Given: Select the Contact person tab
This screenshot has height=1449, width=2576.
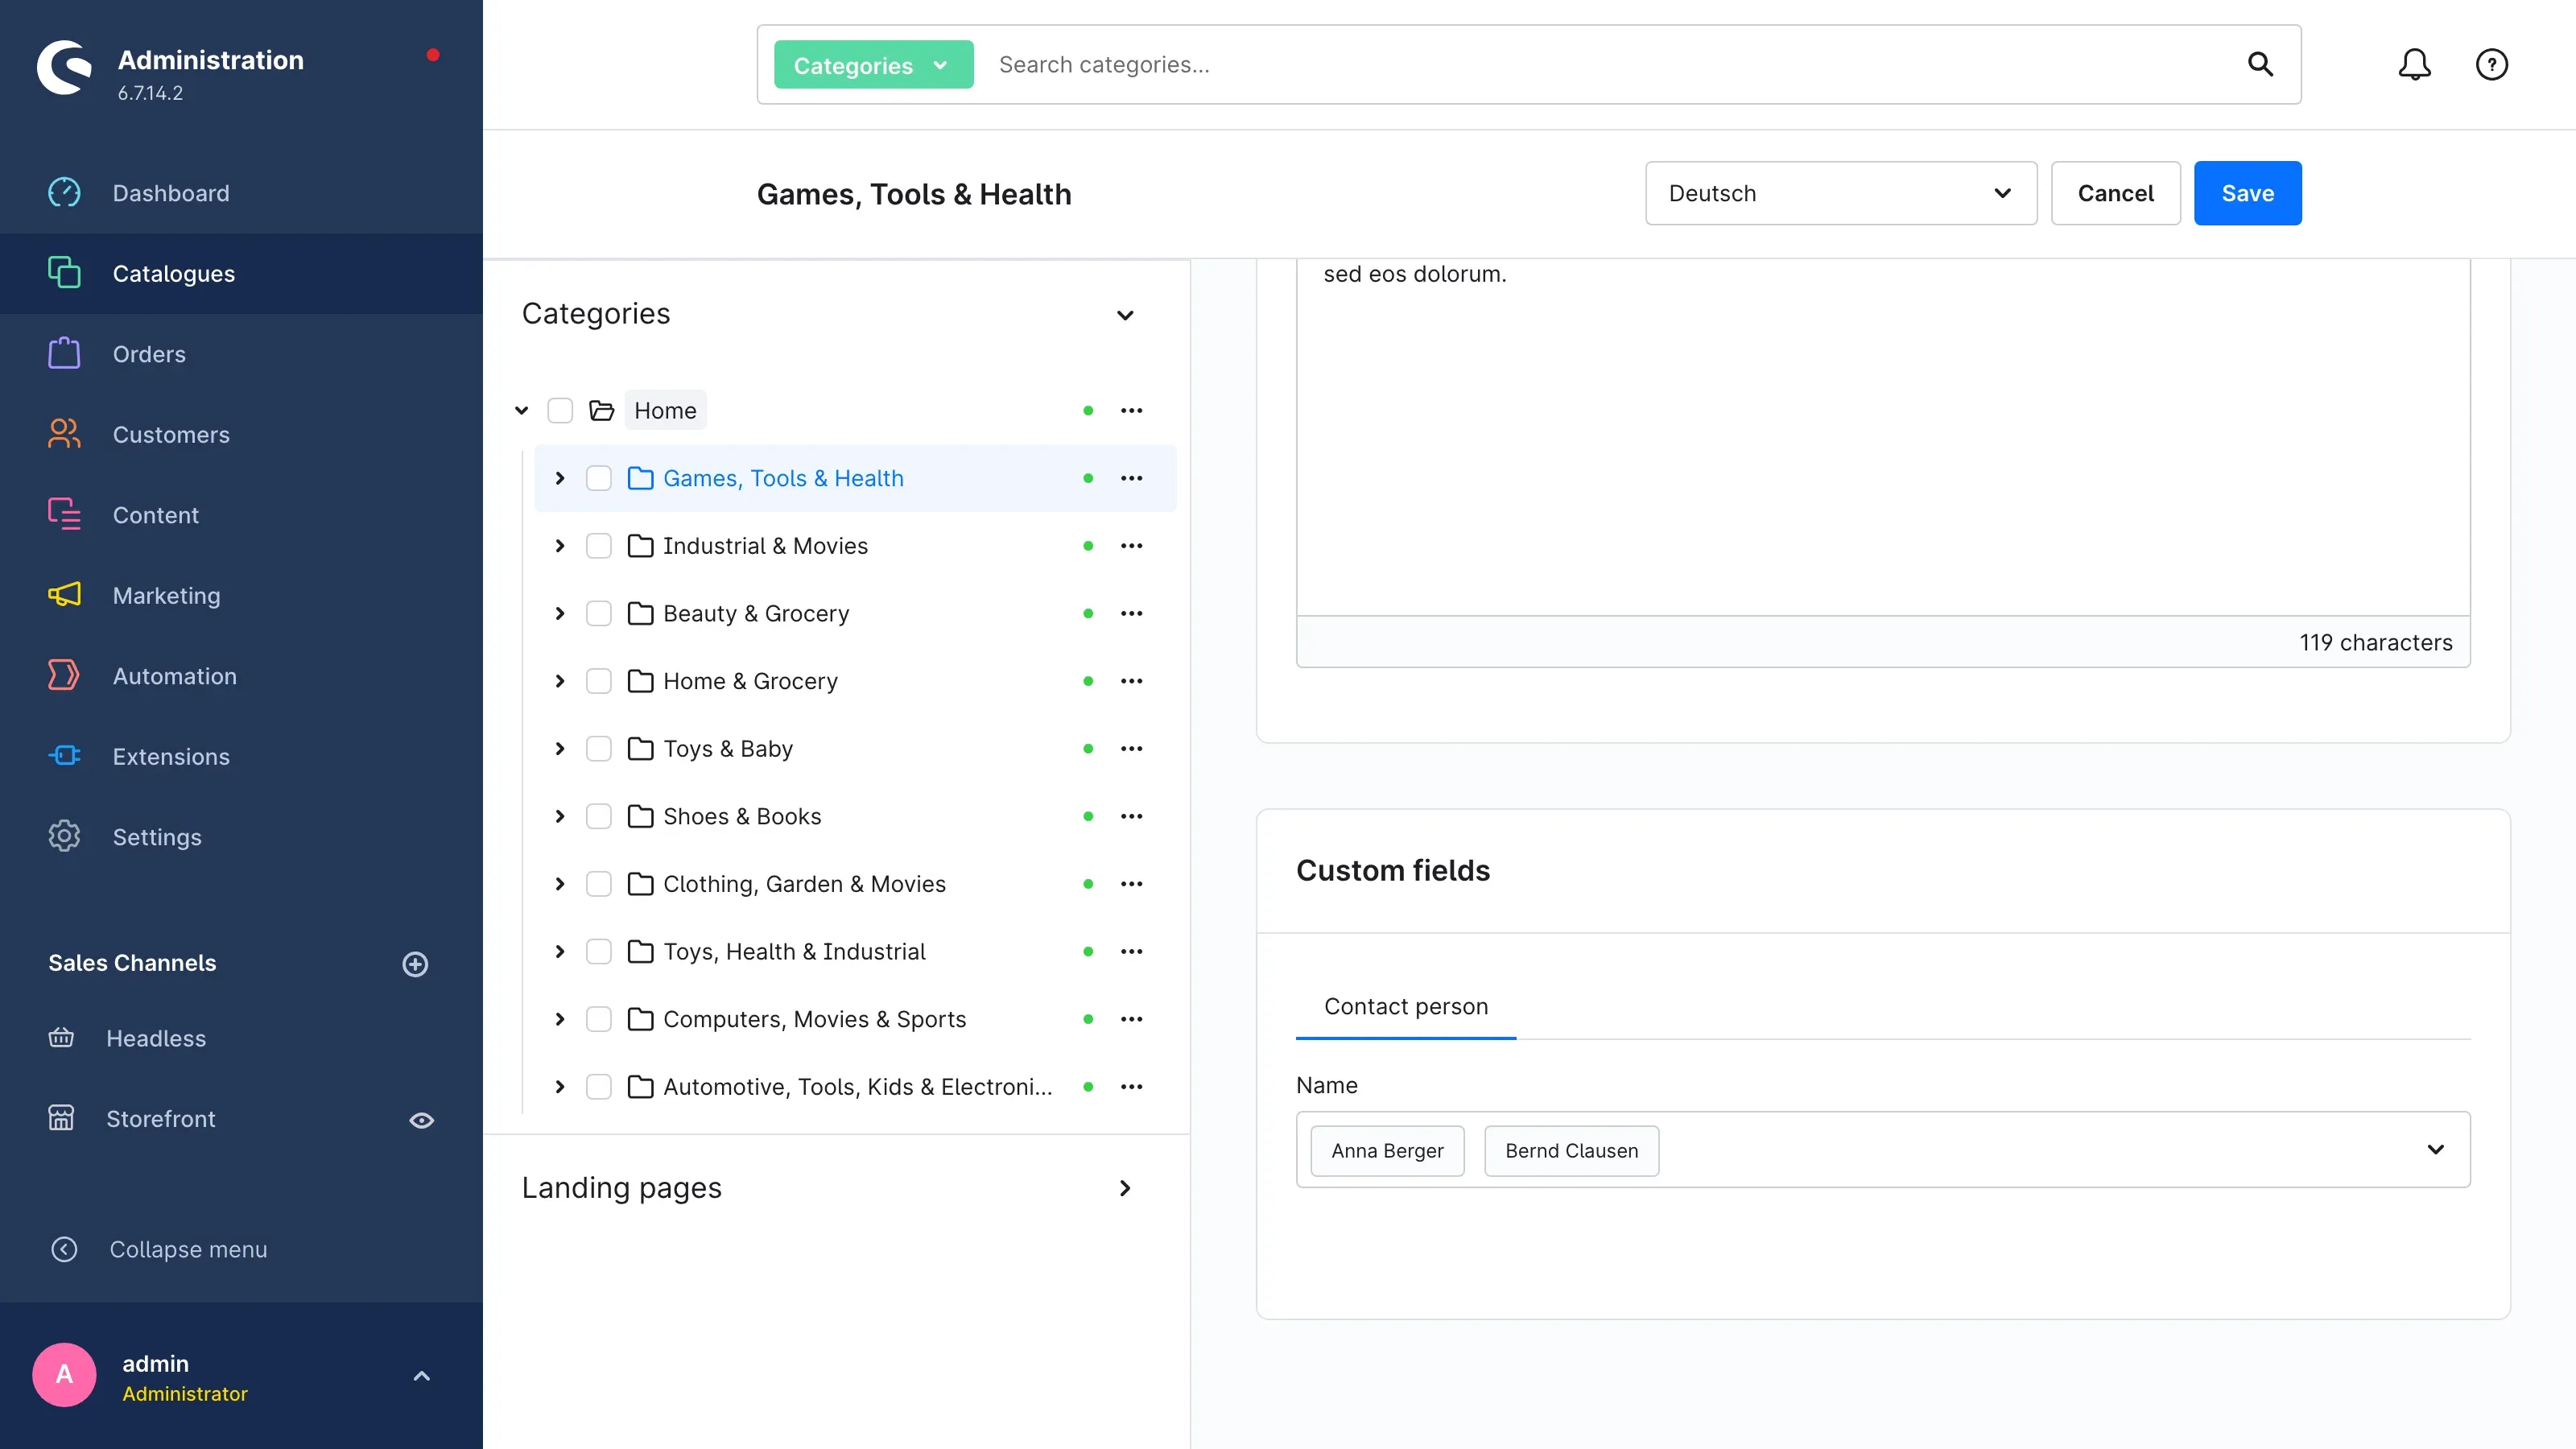Looking at the screenshot, I should (x=1405, y=1006).
